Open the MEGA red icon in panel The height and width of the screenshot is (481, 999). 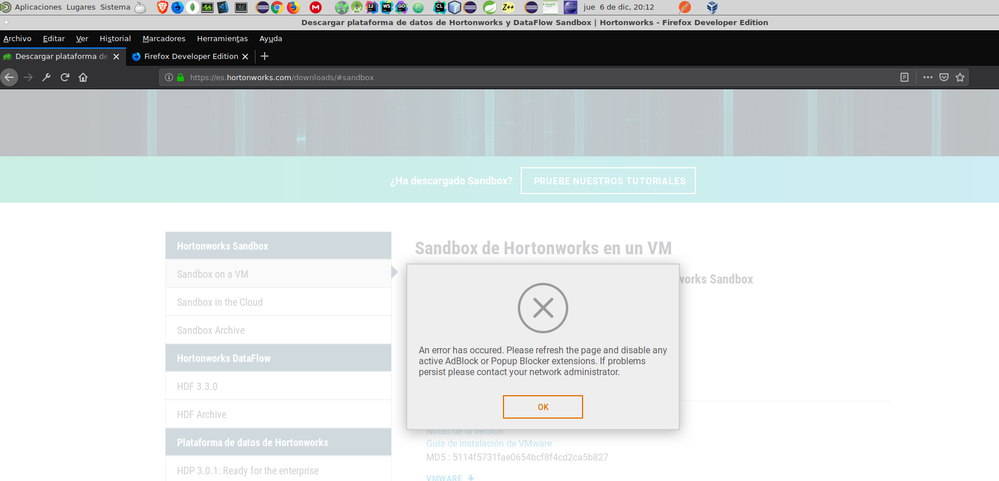pos(315,7)
